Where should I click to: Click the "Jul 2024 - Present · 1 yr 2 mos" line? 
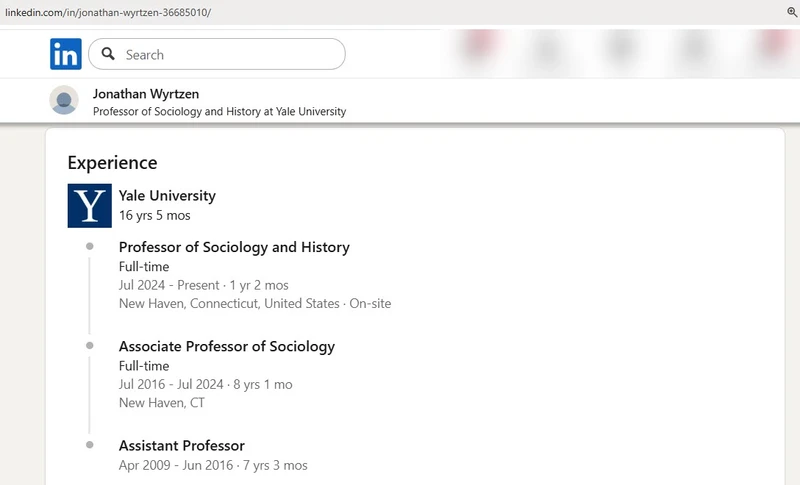click(204, 285)
